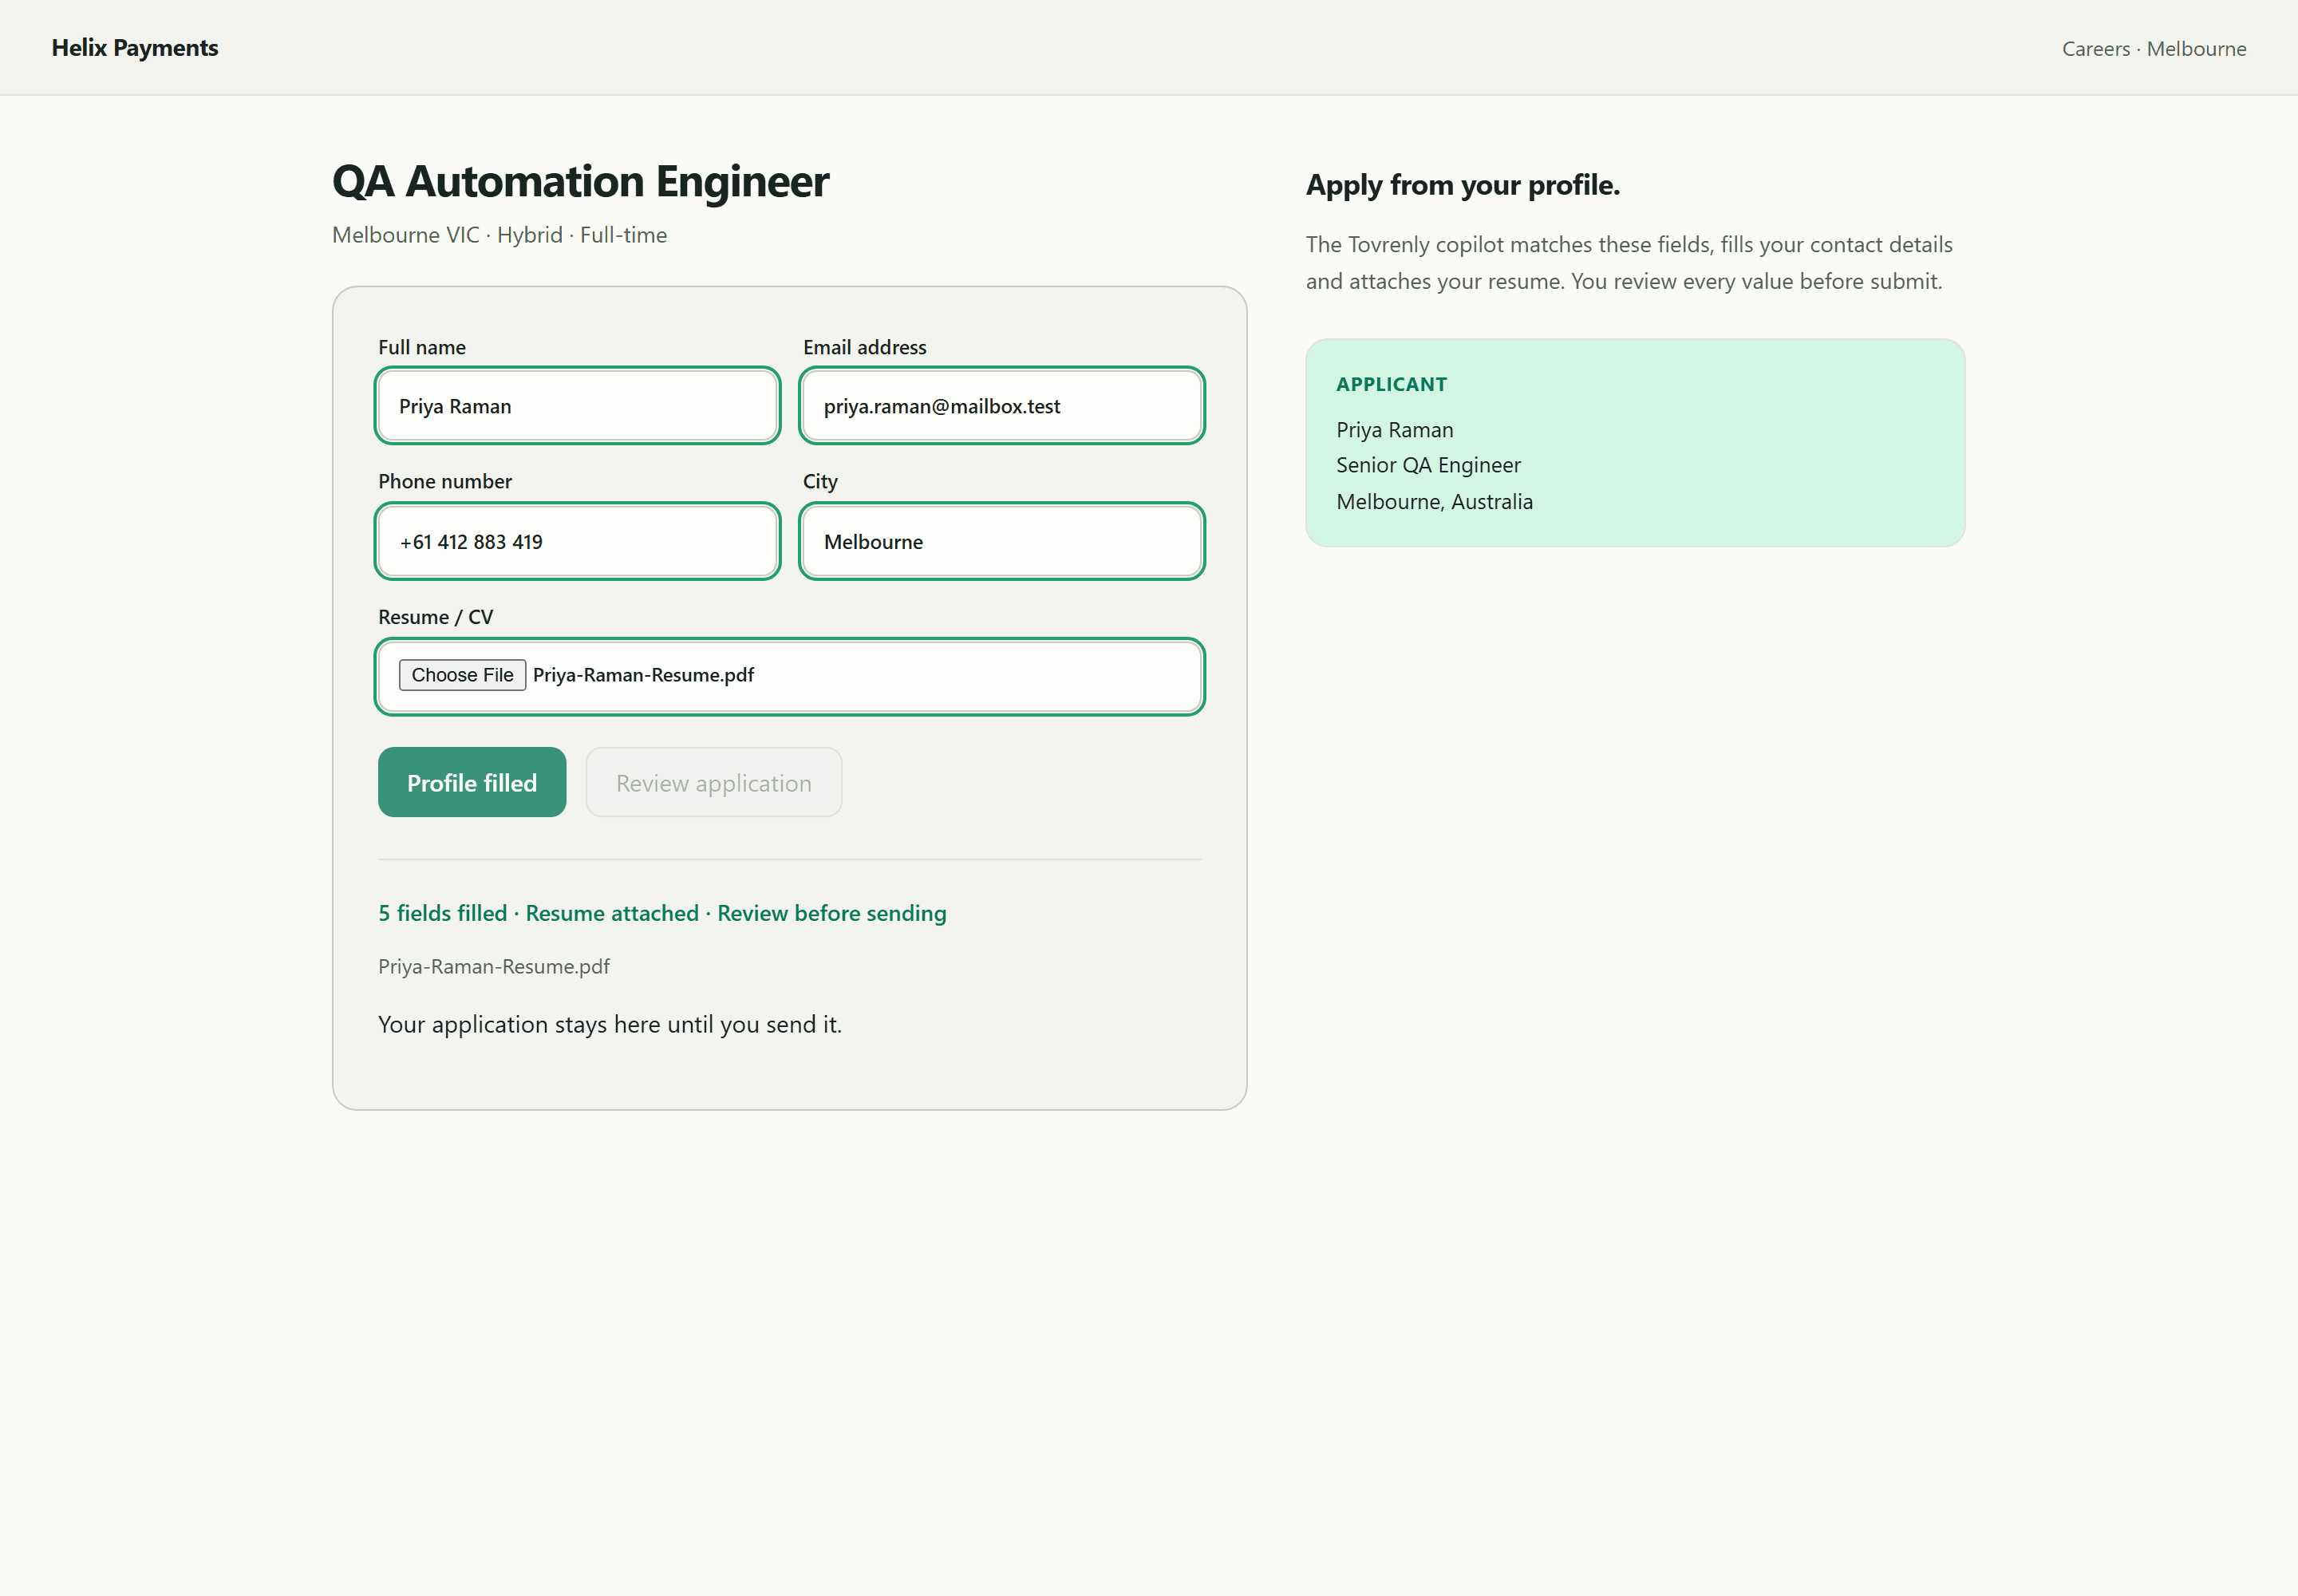2298x1596 pixels.
Task: Focus the Email address field
Action: (1001, 406)
